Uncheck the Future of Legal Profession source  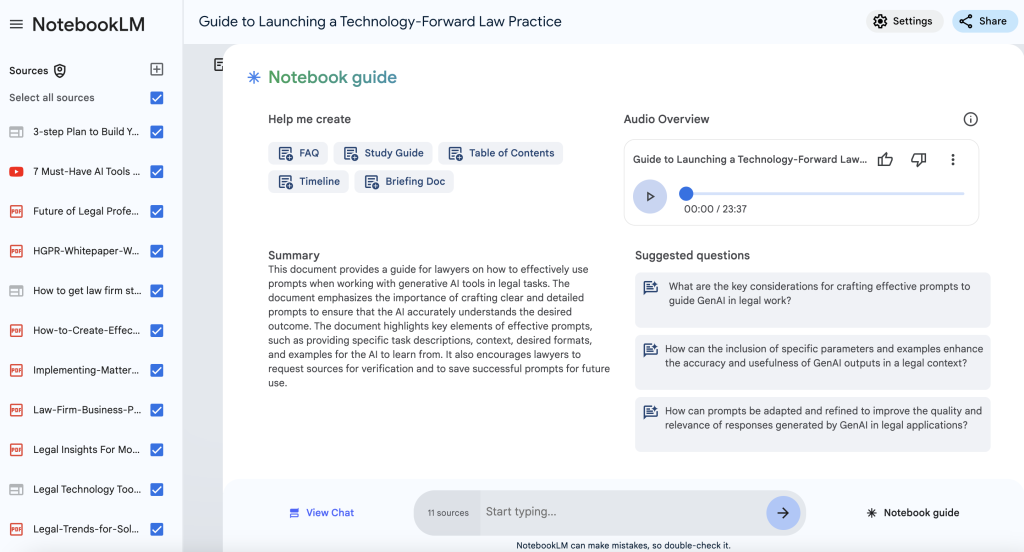(157, 211)
